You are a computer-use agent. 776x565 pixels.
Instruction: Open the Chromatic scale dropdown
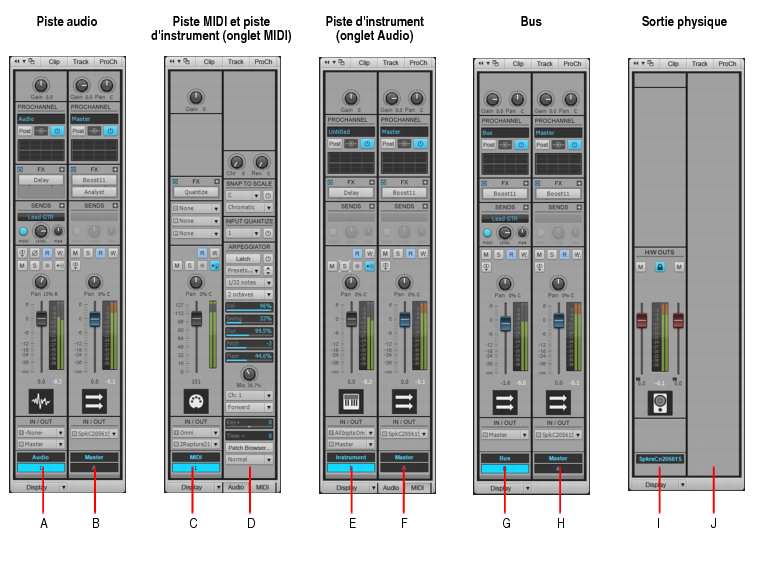click(249, 208)
